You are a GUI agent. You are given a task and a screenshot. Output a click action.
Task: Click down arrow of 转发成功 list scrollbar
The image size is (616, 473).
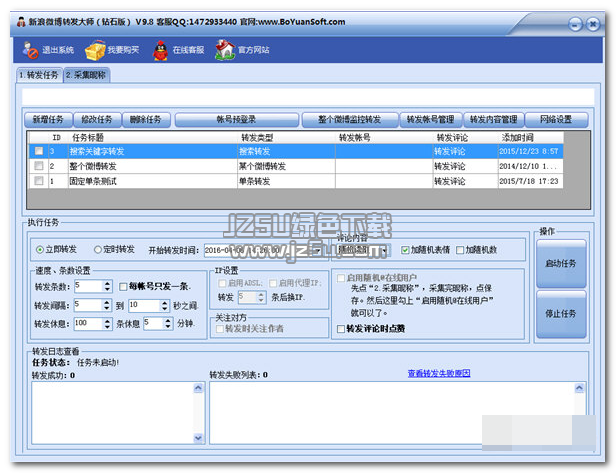[x=198, y=438]
